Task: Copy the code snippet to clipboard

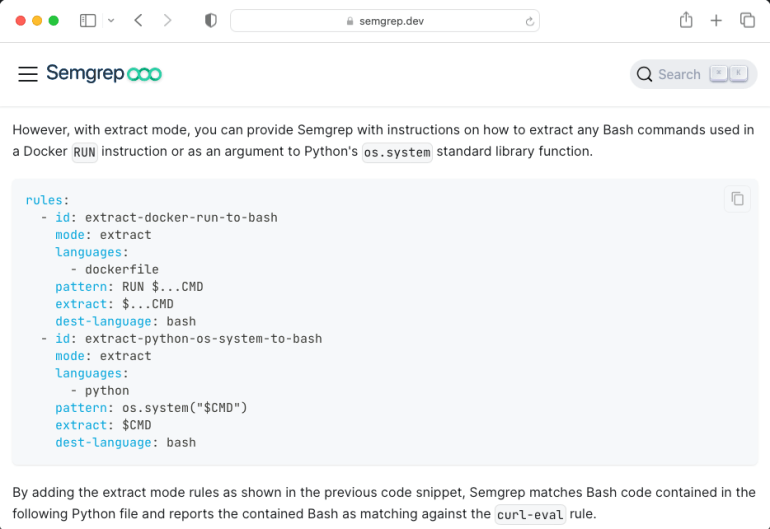Action: pyautogui.click(x=737, y=199)
